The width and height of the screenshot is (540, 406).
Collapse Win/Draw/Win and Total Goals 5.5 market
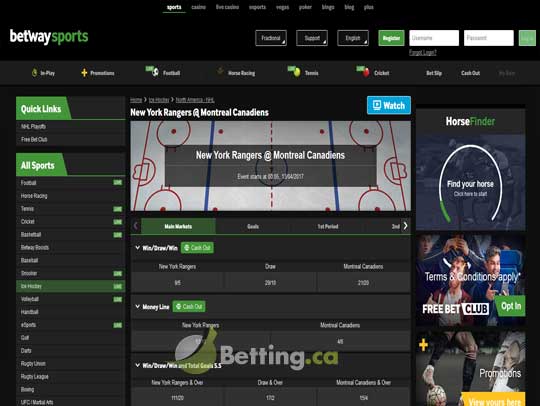coord(137,365)
